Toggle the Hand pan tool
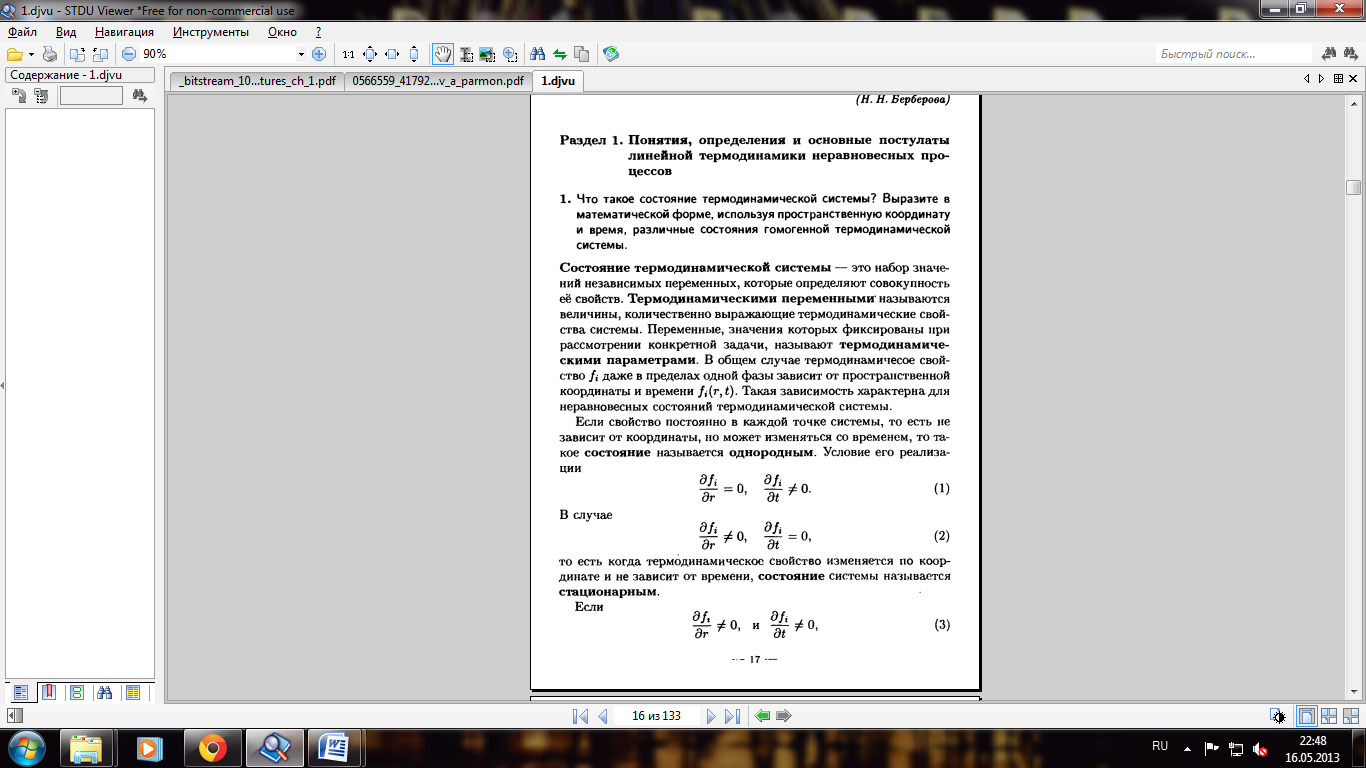 point(443,54)
